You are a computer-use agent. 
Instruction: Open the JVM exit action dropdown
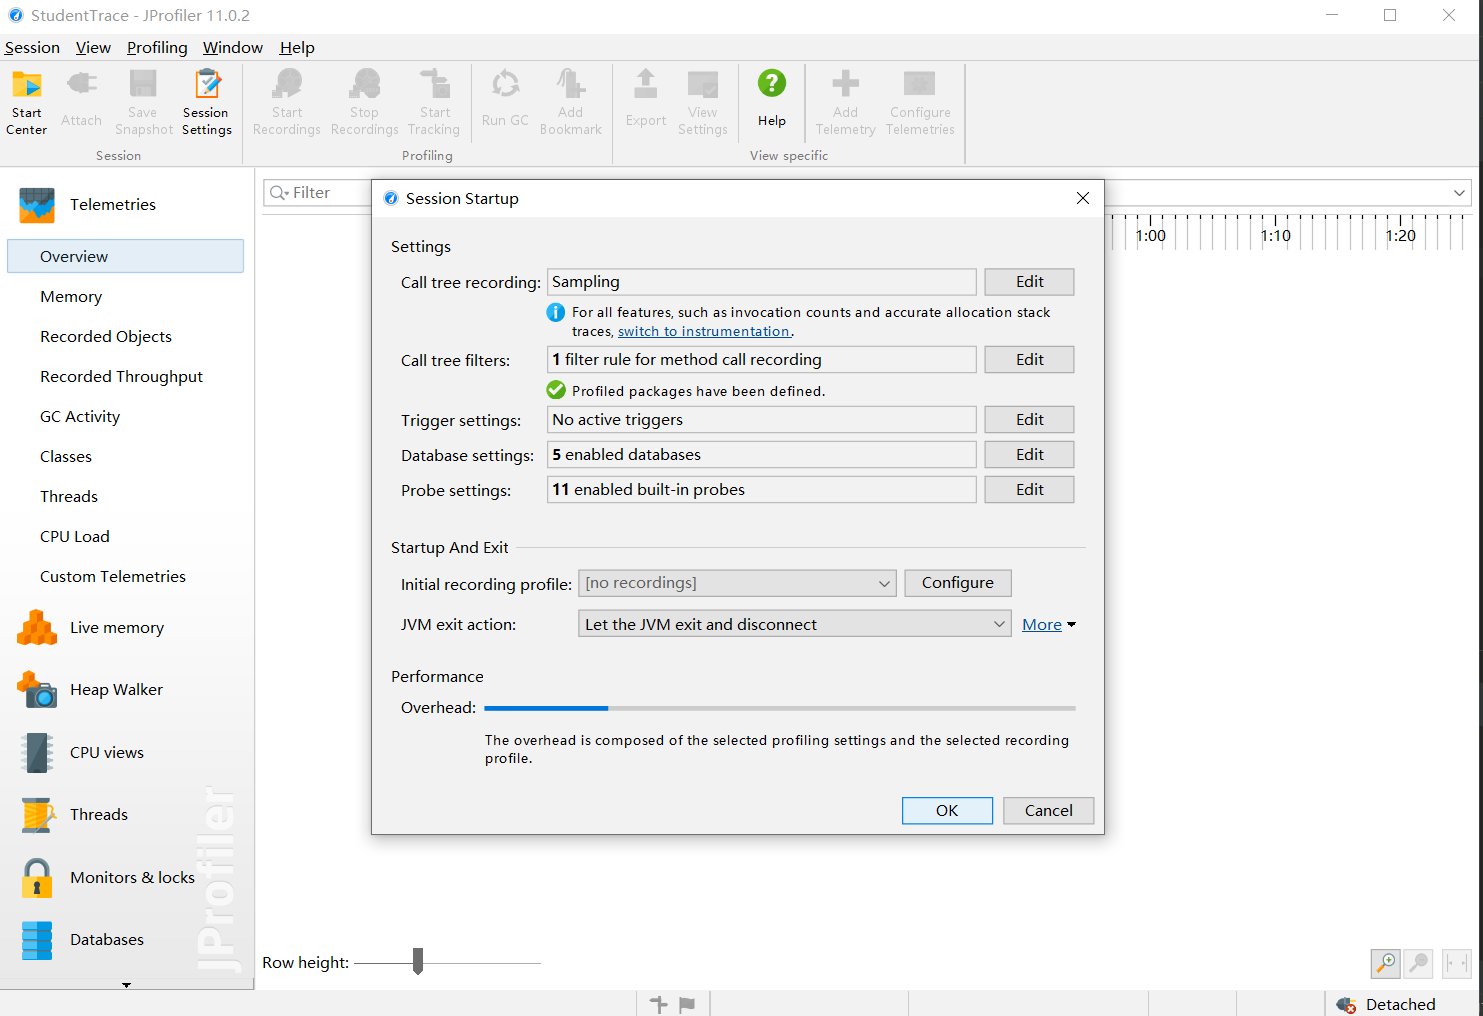coord(795,624)
